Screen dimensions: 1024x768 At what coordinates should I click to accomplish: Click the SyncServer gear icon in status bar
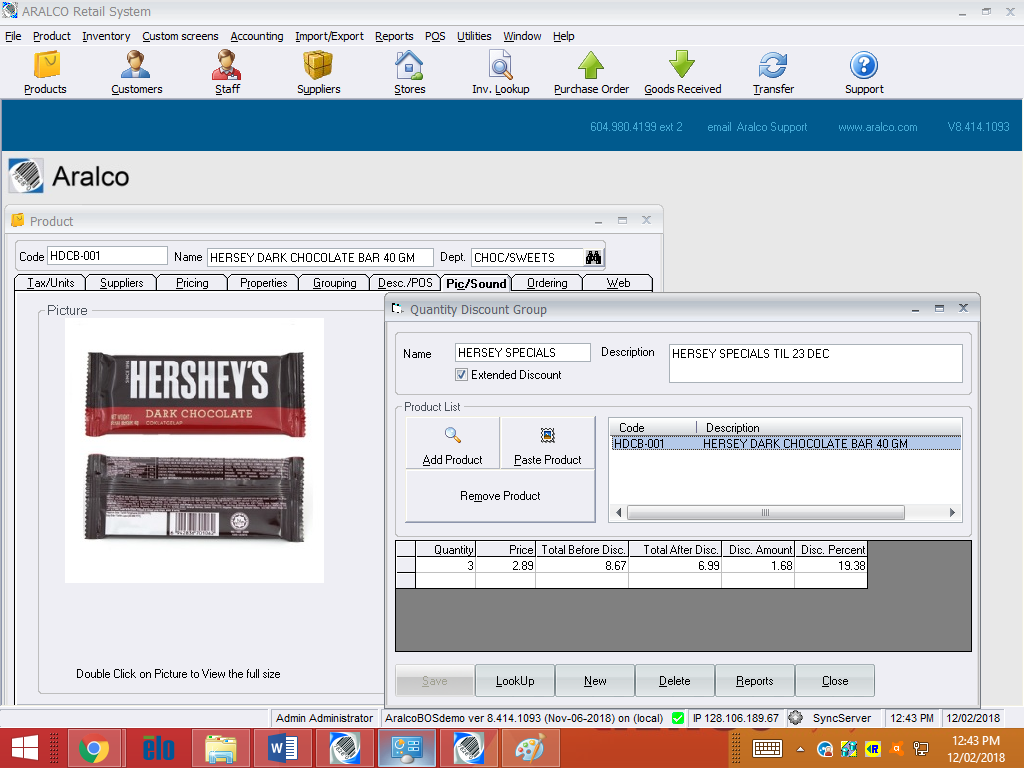pyautogui.click(x=795, y=718)
